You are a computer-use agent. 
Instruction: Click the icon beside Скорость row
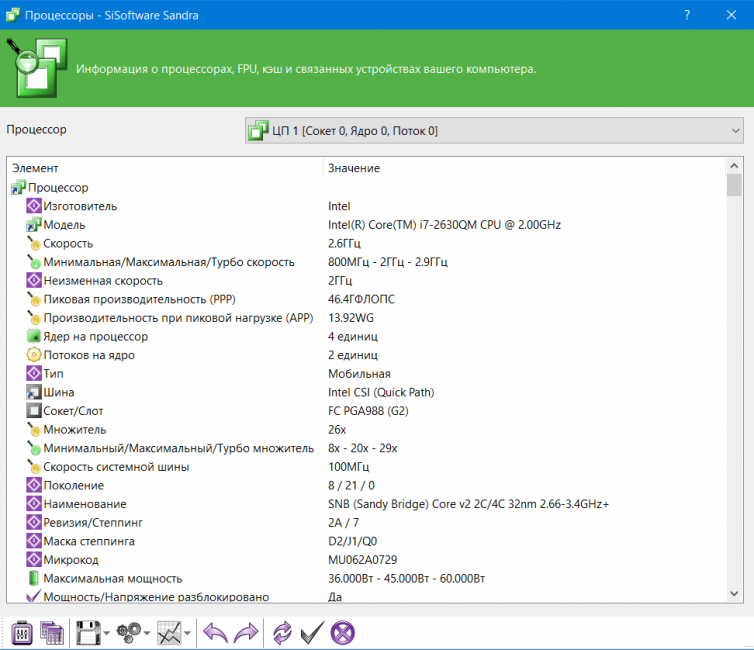point(34,243)
